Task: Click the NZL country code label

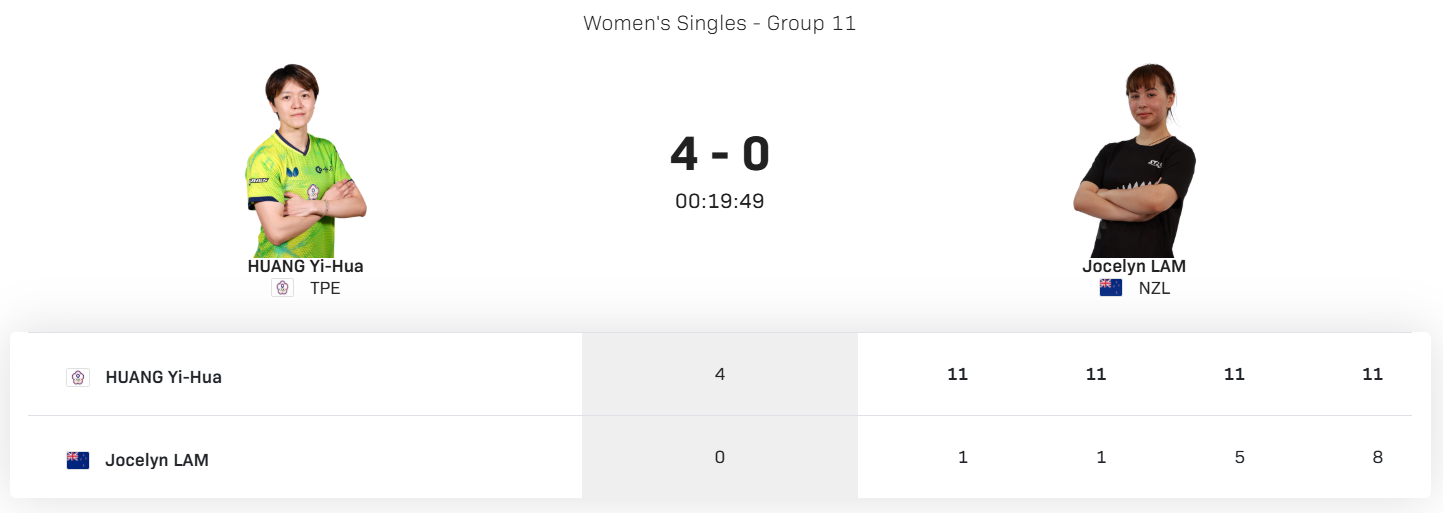Action: click(1154, 288)
